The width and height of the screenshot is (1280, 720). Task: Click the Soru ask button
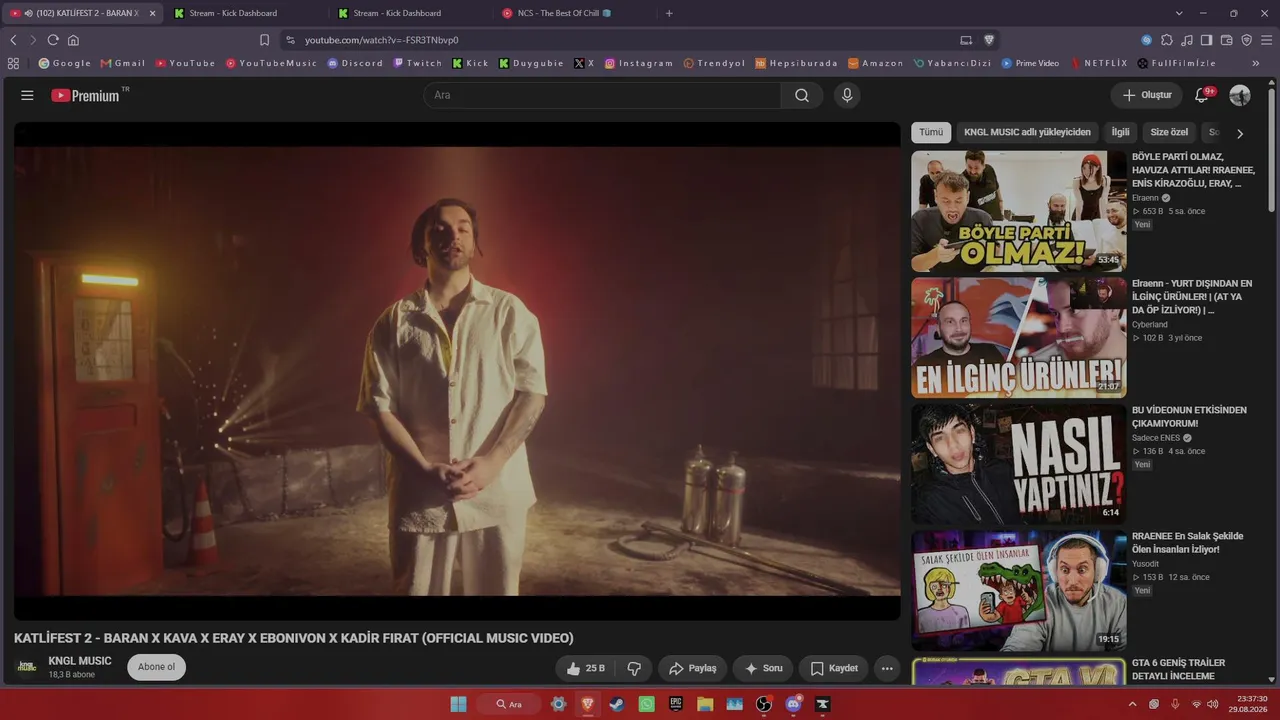(763, 668)
